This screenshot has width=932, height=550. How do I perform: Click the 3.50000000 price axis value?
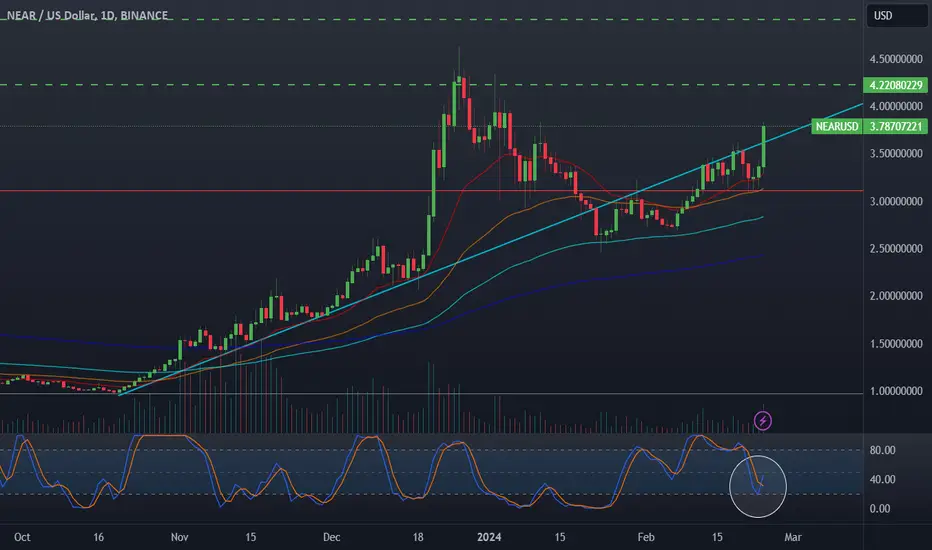(x=896, y=153)
